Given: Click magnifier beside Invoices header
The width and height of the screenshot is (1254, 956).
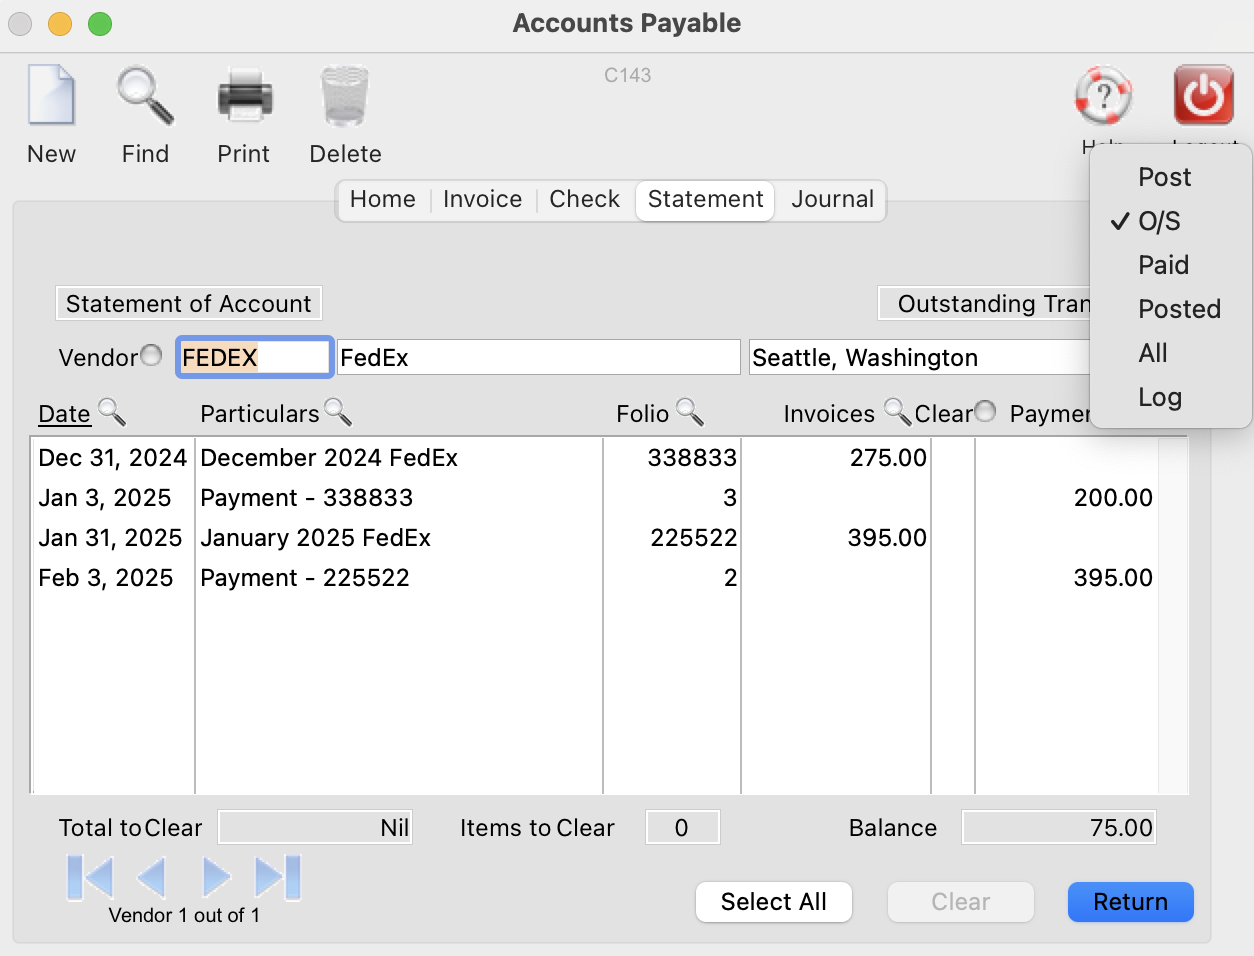Looking at the screenshot, I should (898, 412).
